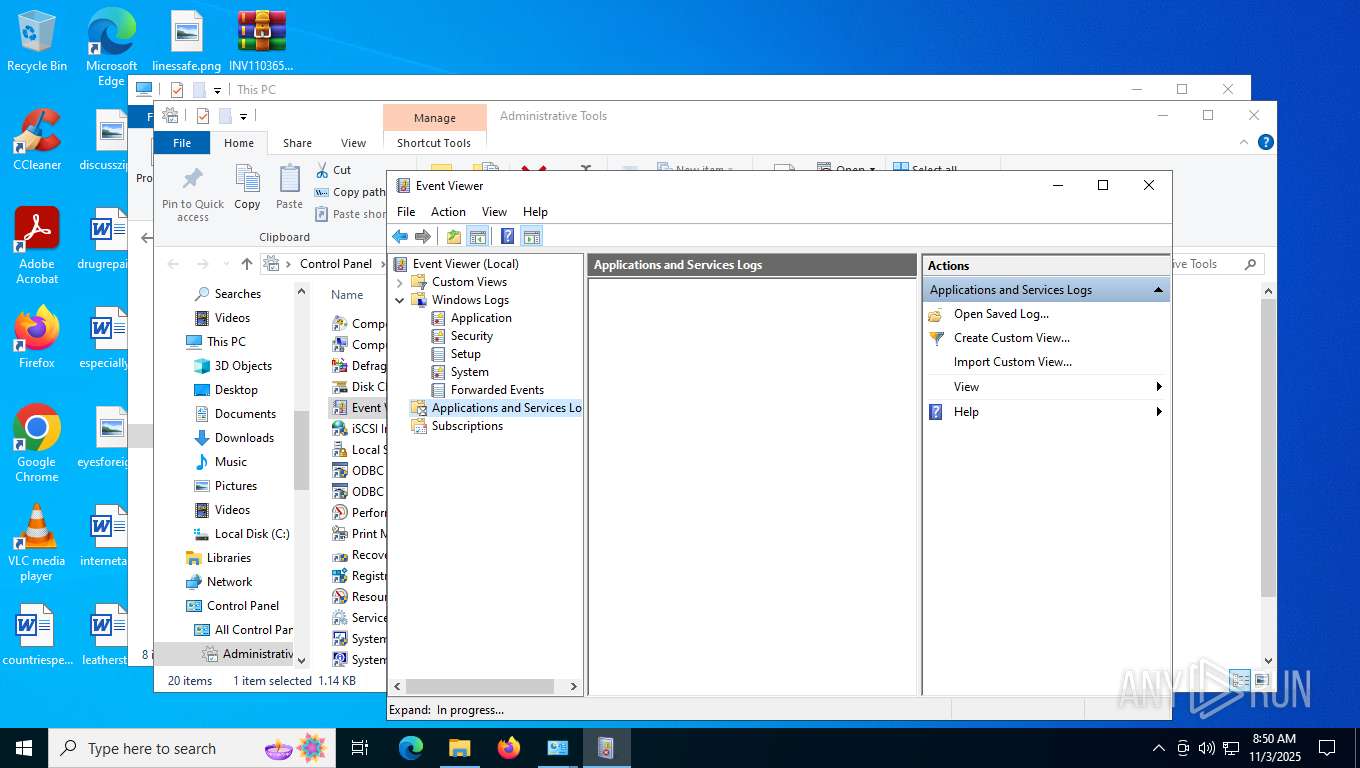Click Up arrow in Explorer navigation bar
The image size is (1360, 768).
coord(247,264)
